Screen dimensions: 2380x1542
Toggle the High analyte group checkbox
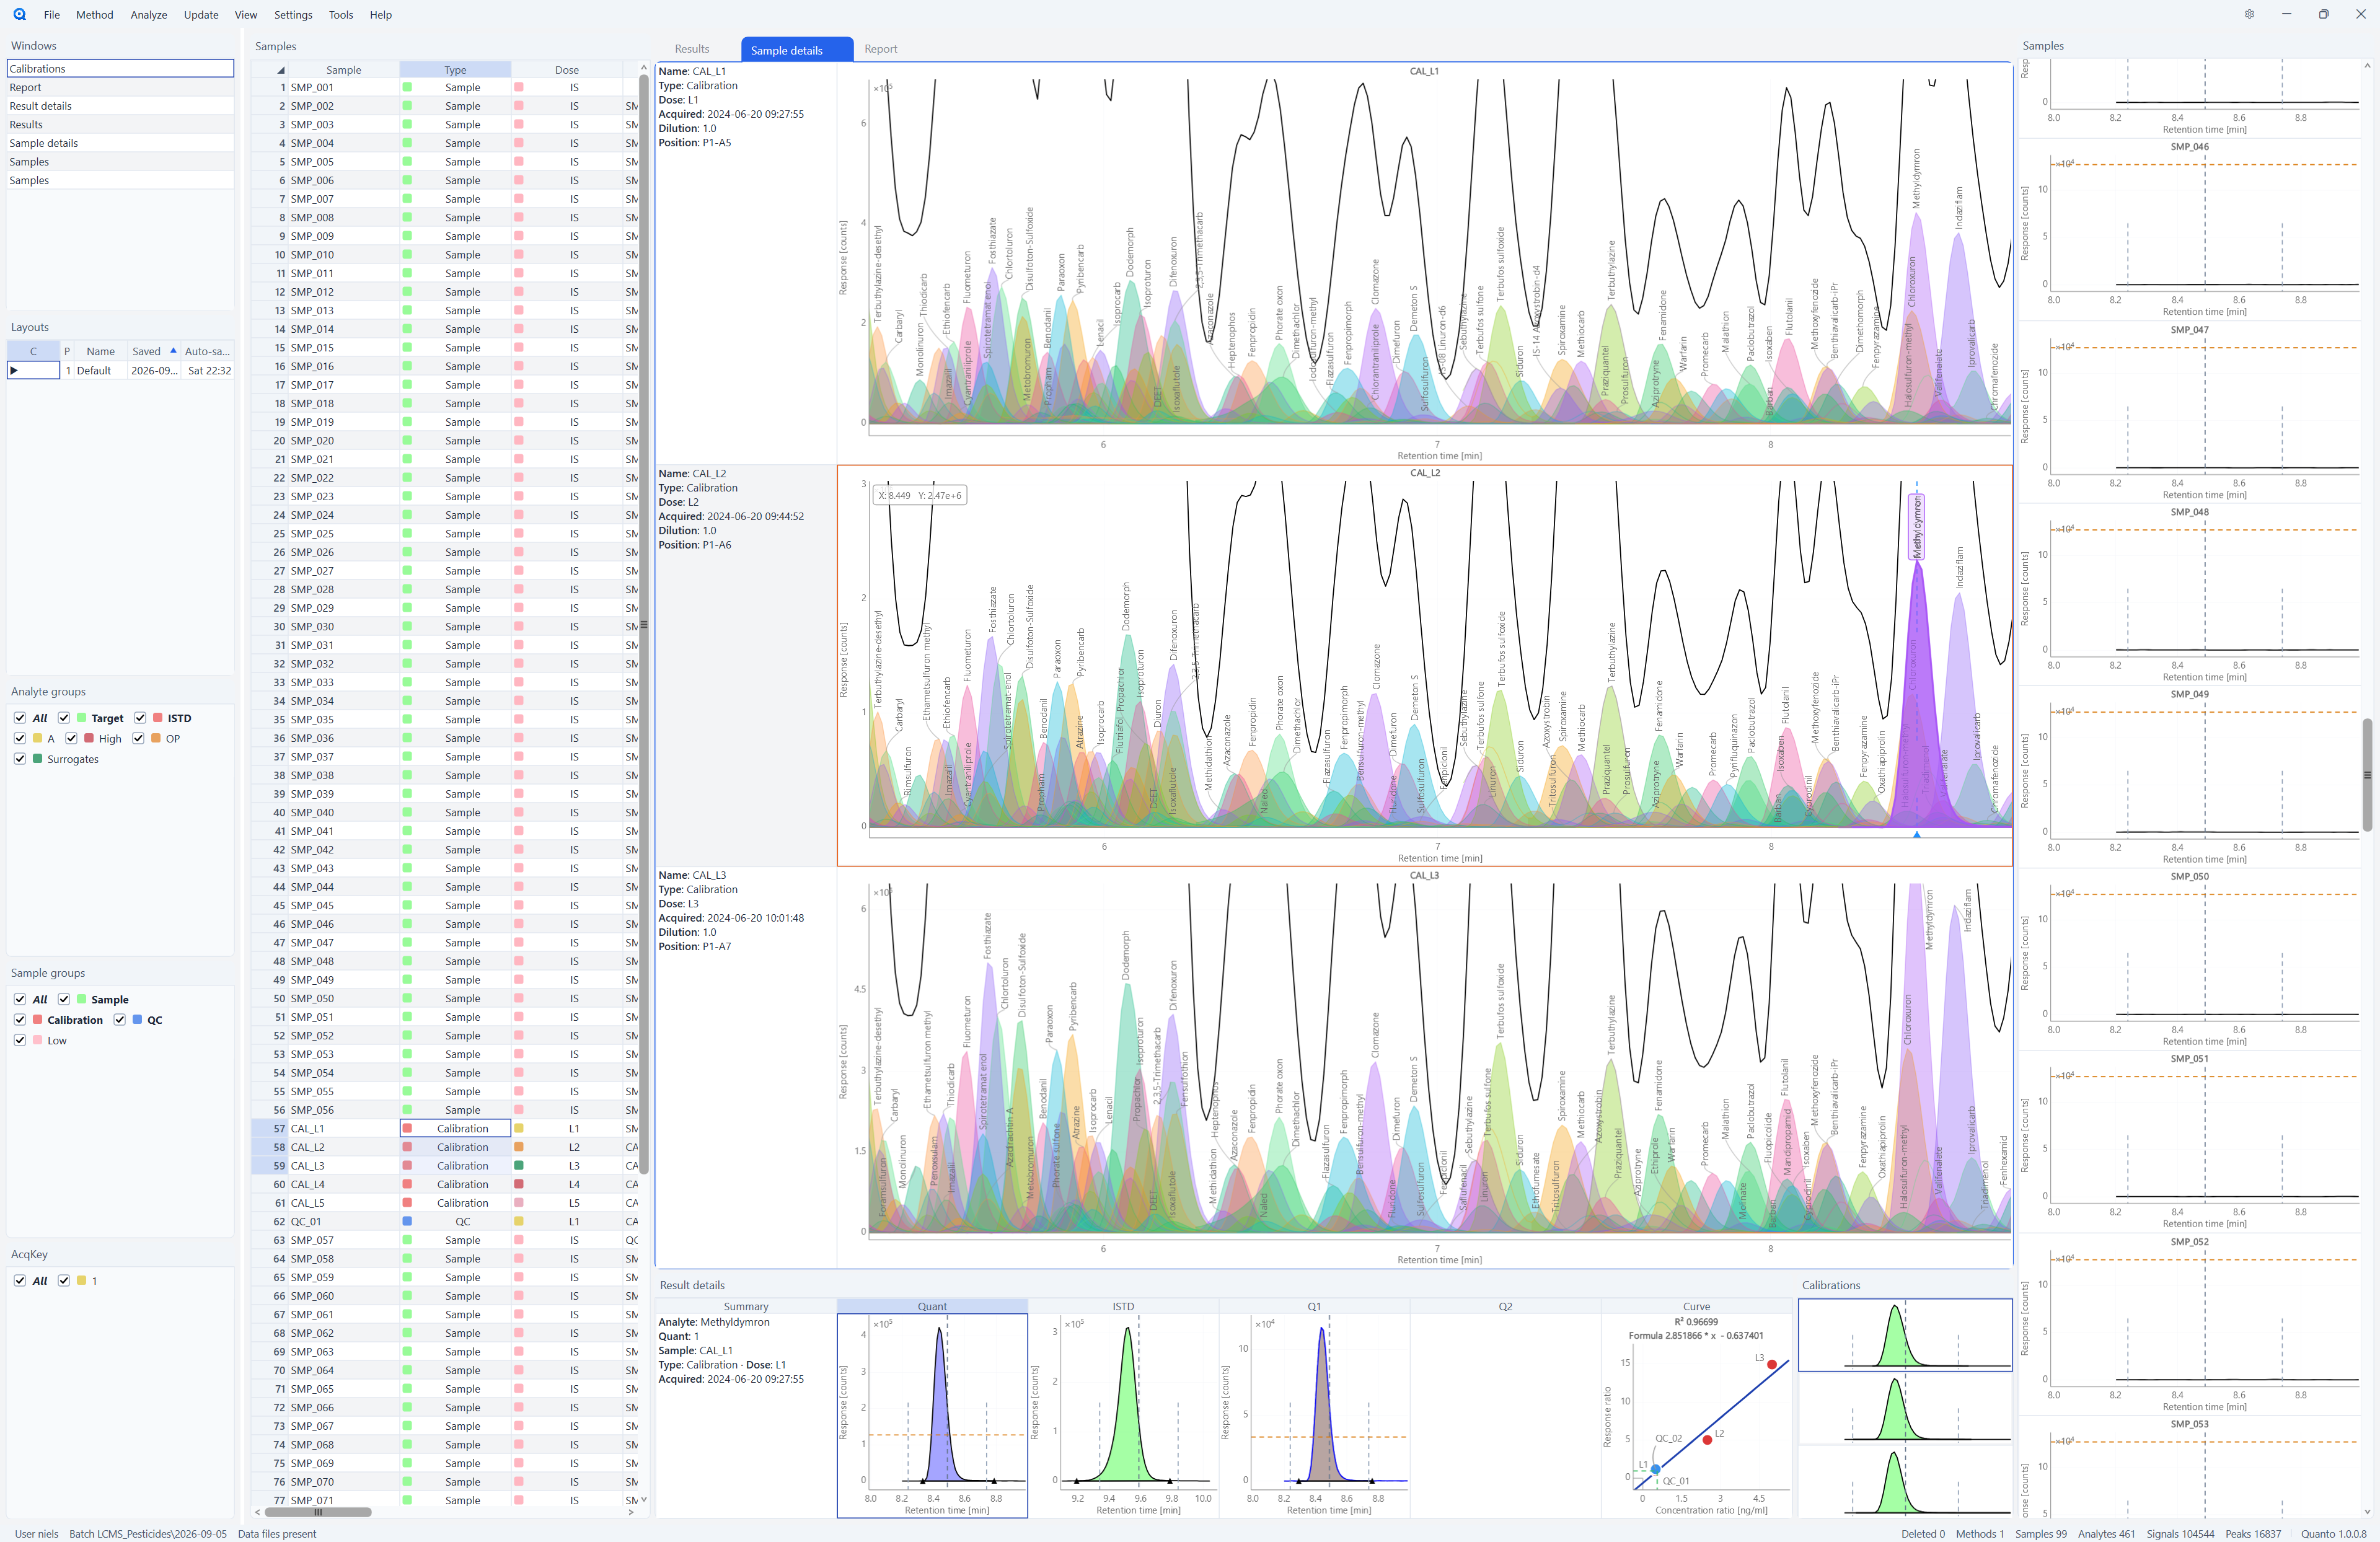[x=71, y=739]
